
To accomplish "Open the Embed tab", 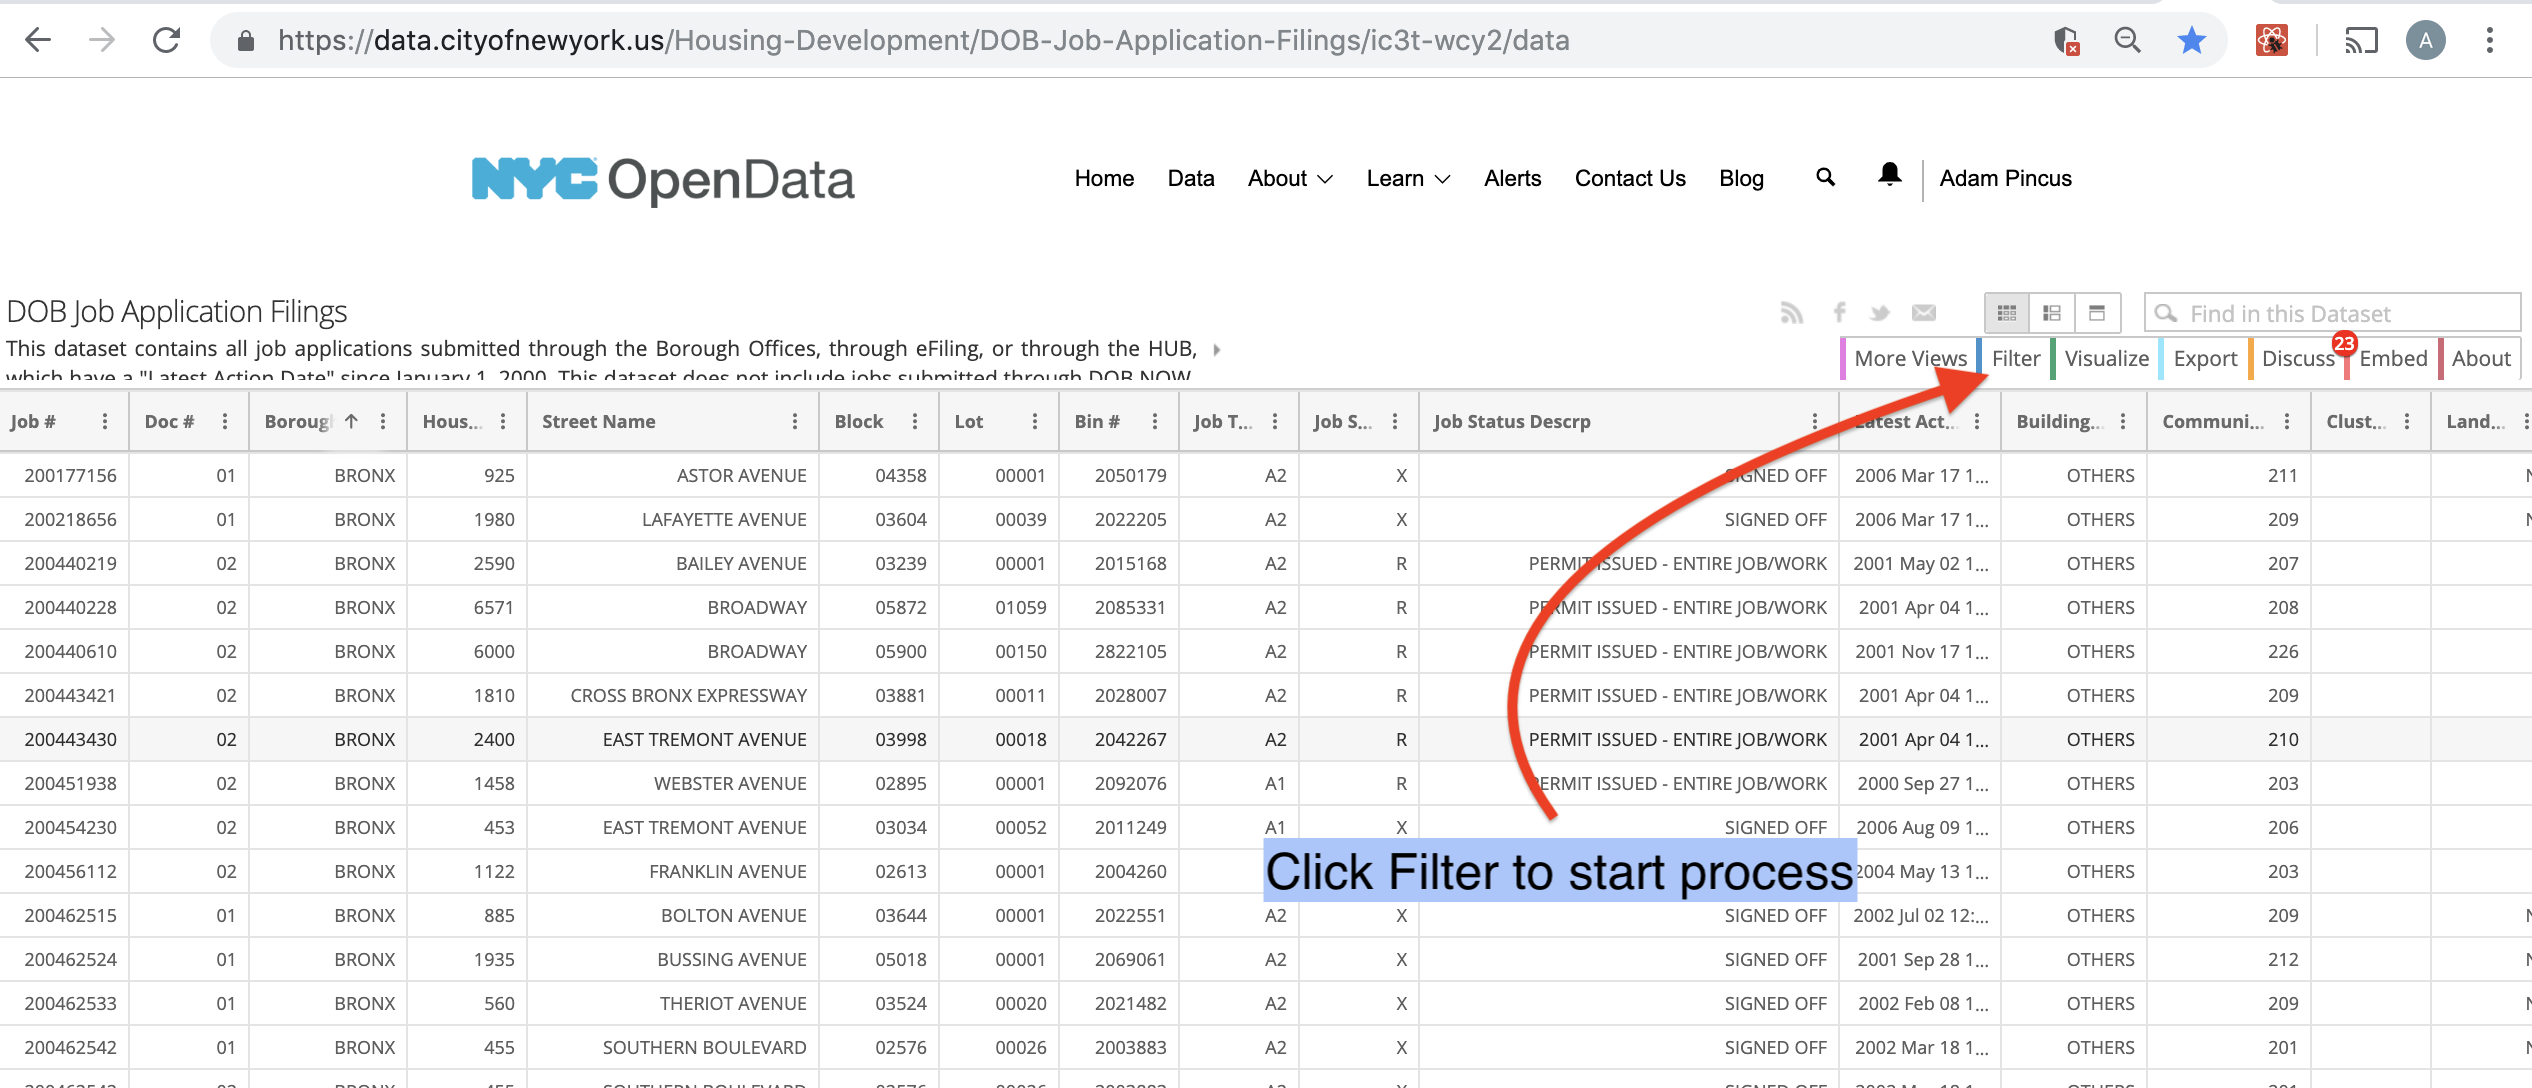I will point(2393,358).
